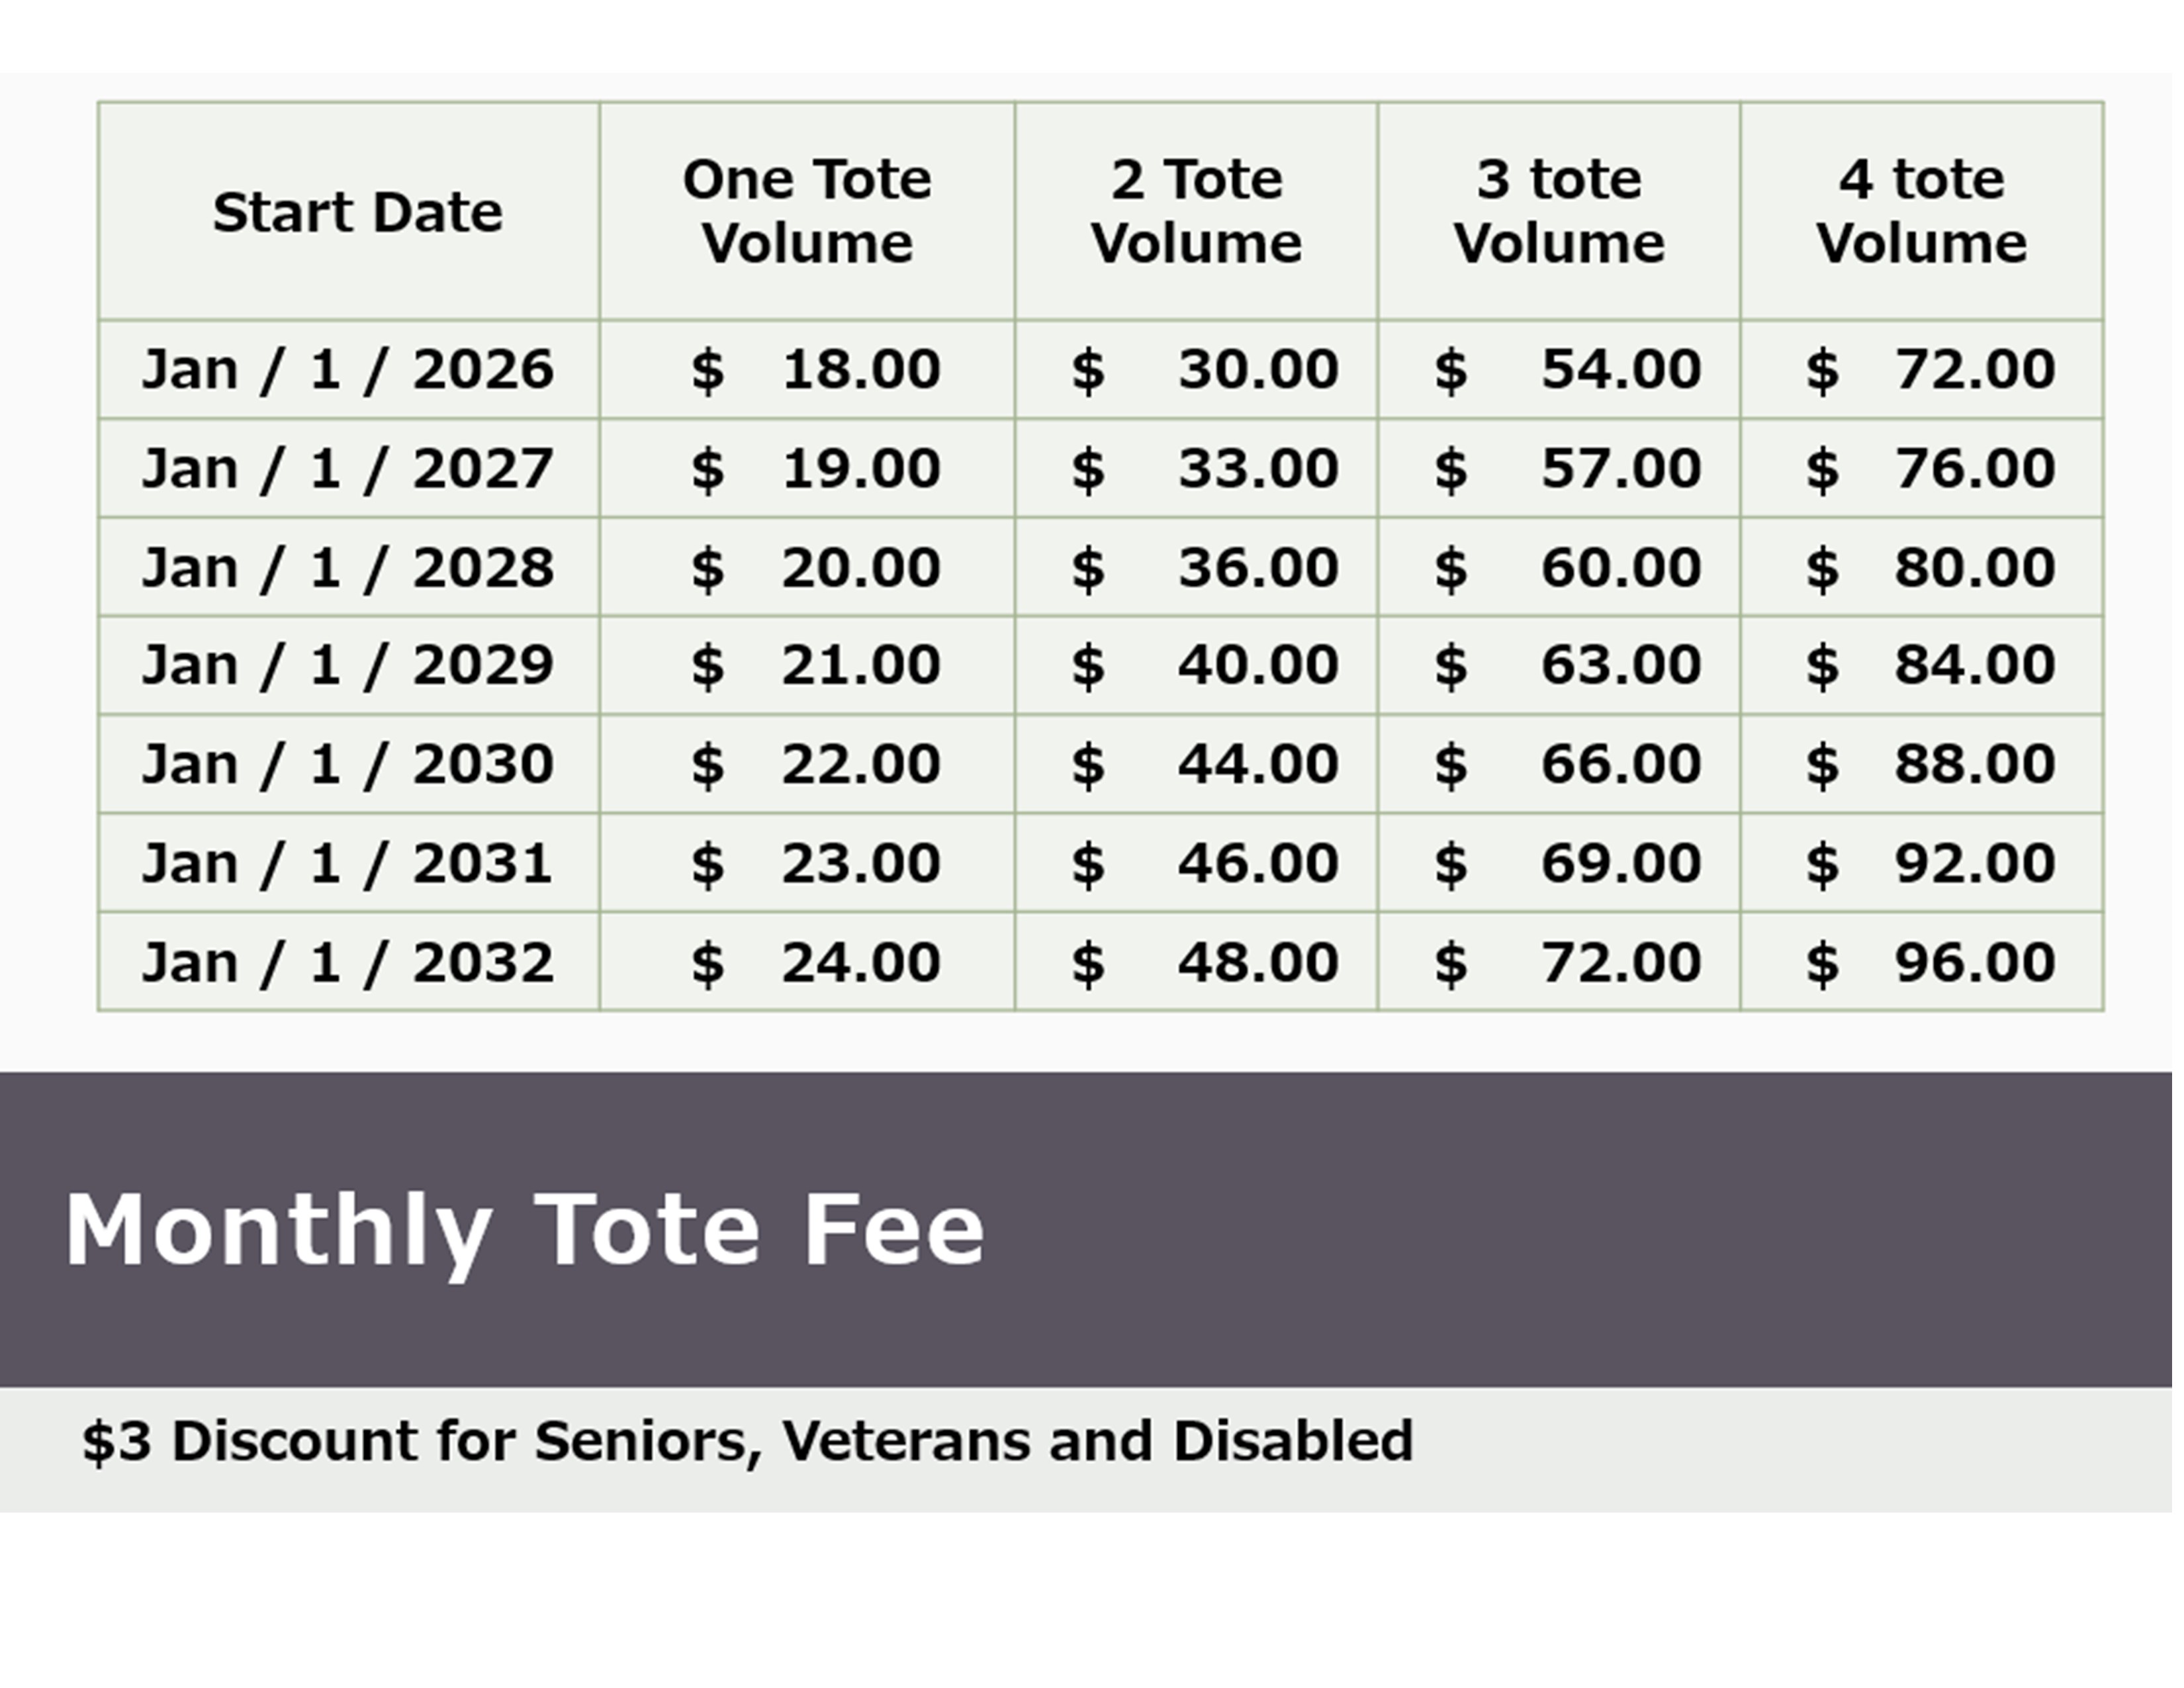This screenshot has height=1688, width=2184.
Task: Select the 3 tote Volume header
Action: coord(1559,212)
